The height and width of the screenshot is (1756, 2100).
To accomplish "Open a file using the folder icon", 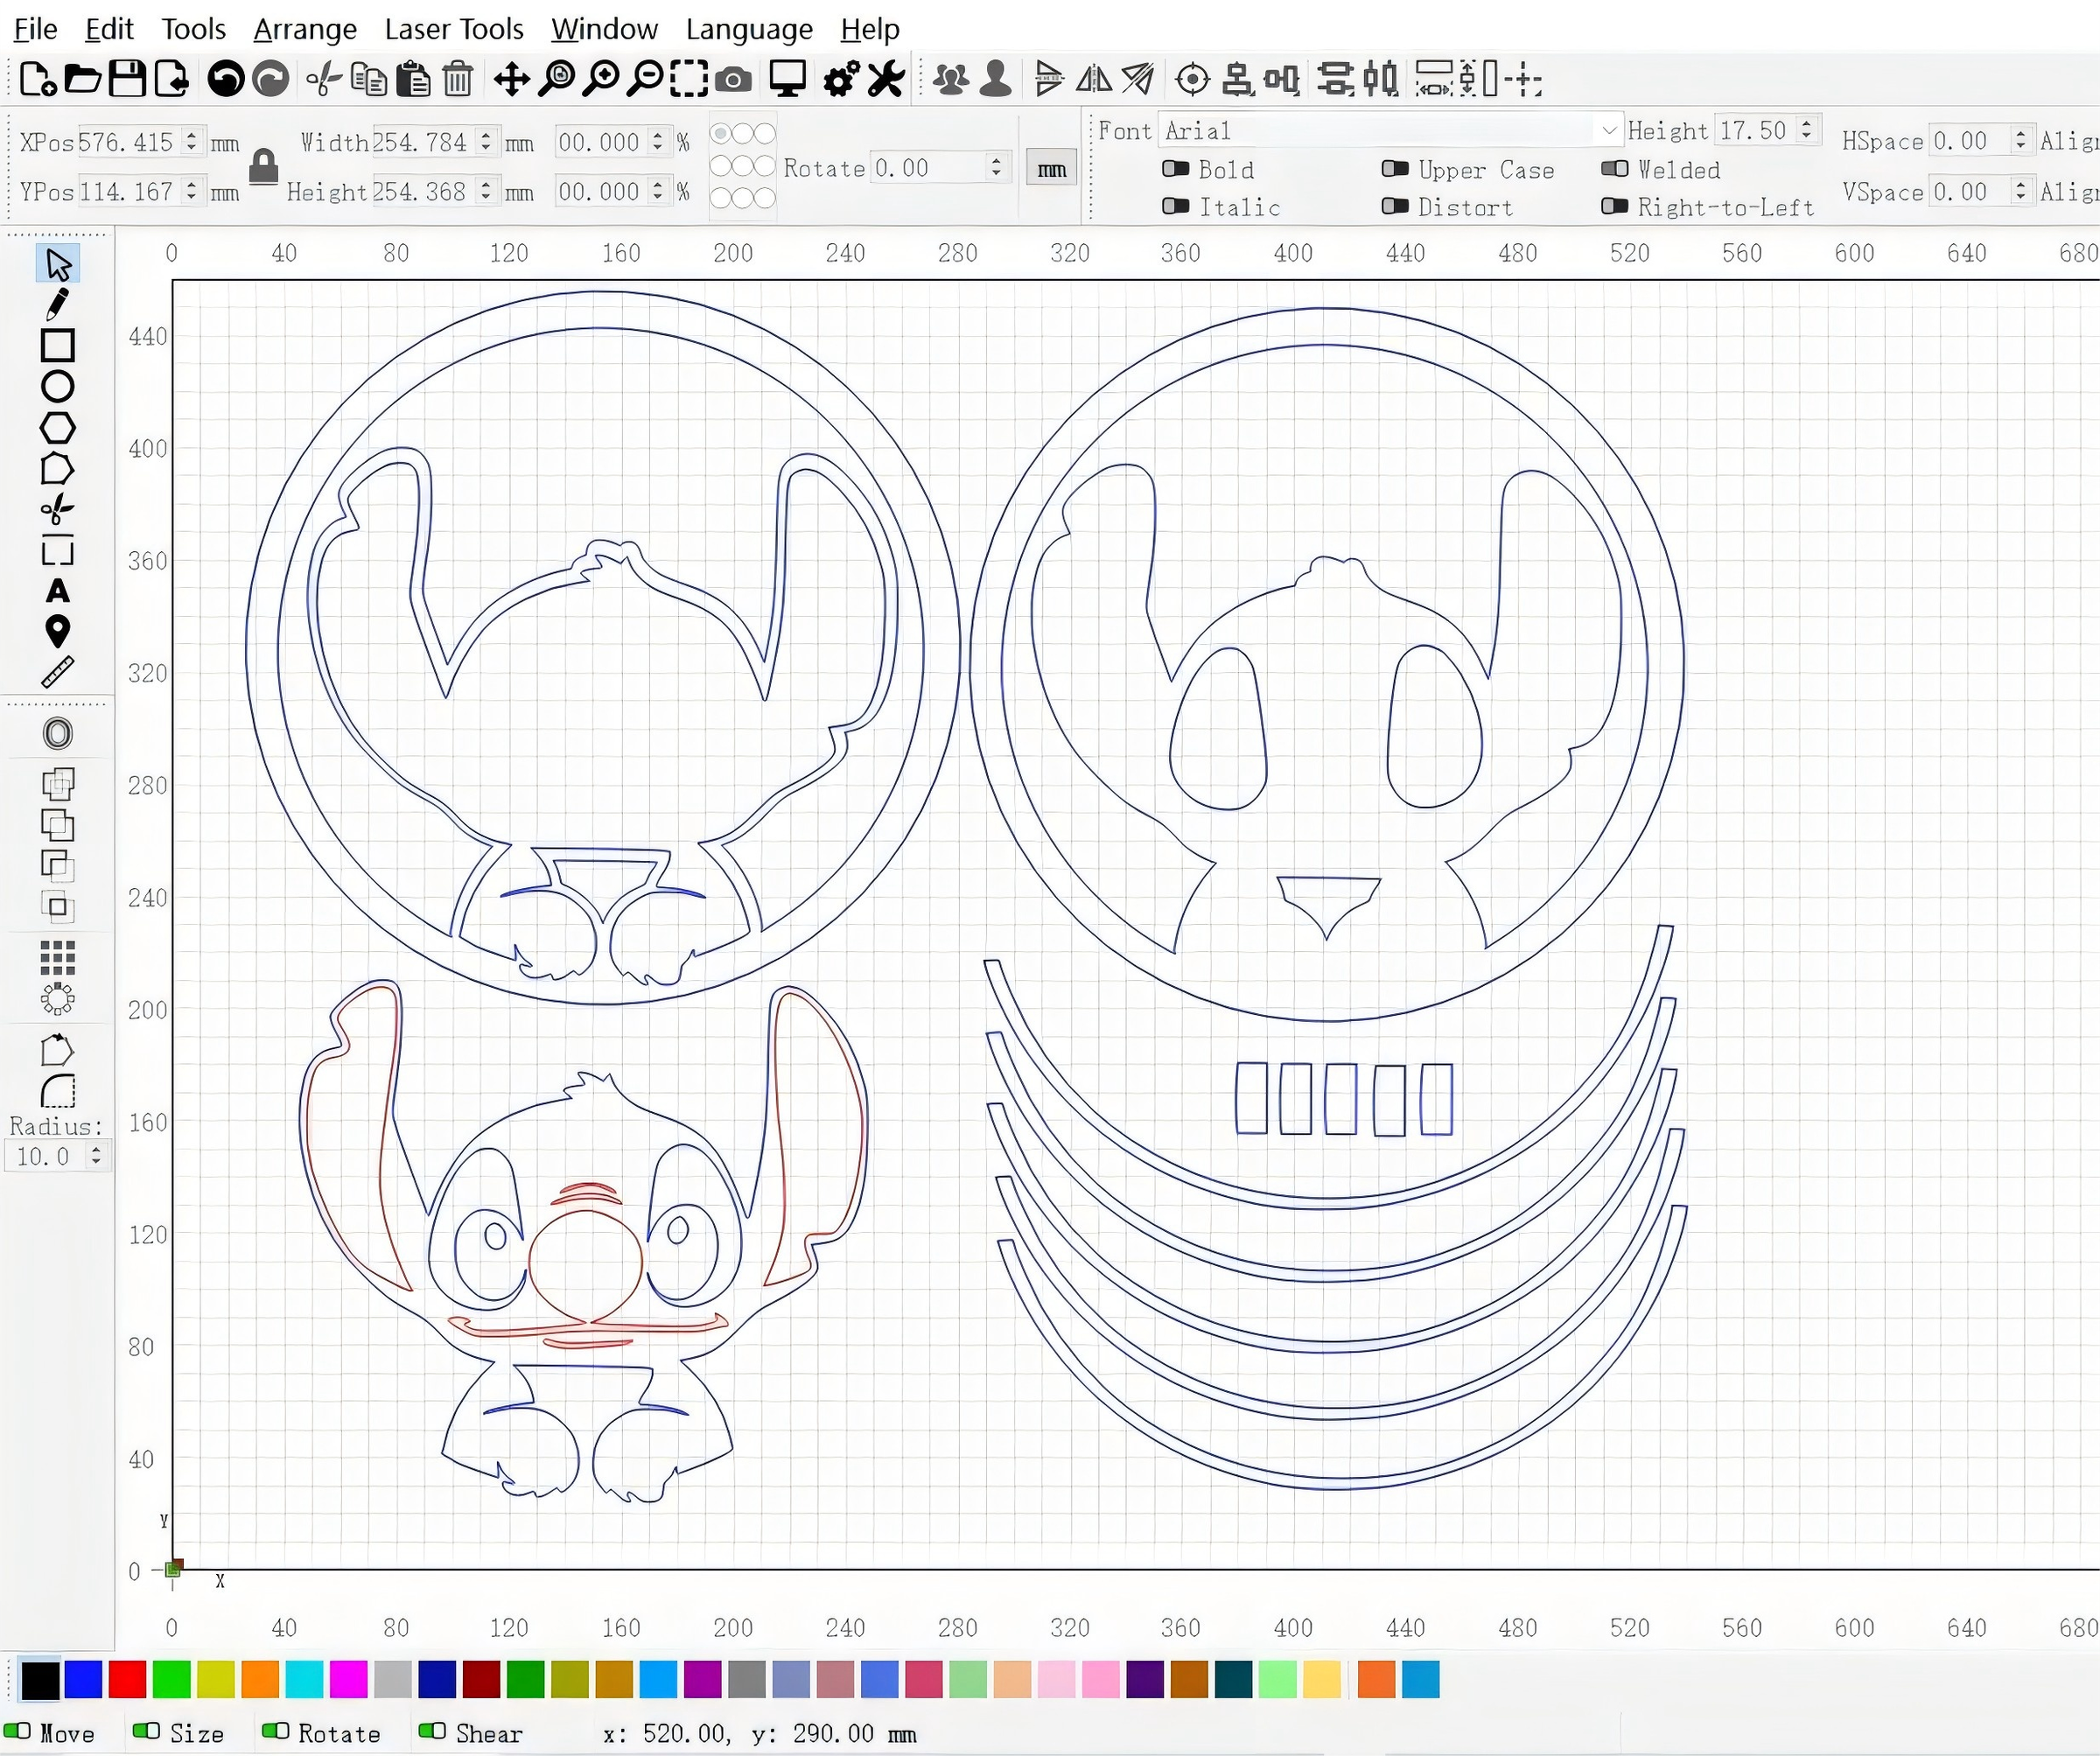I will pyautogui.click(x=83, y=78).
